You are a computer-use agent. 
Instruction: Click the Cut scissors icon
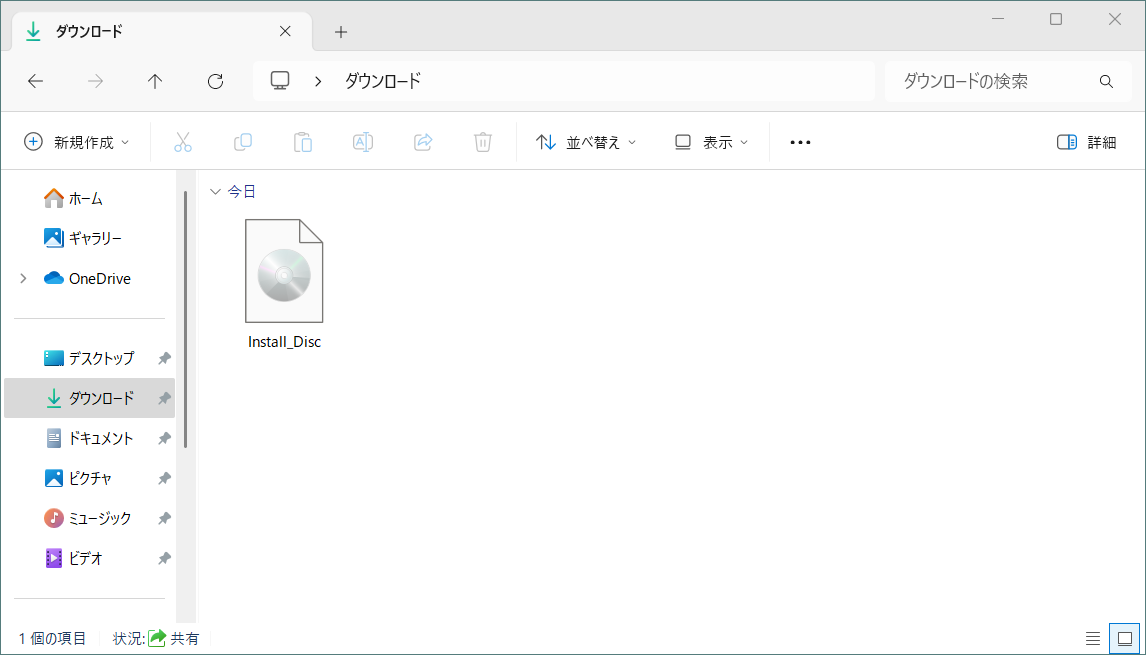(182, 142)
